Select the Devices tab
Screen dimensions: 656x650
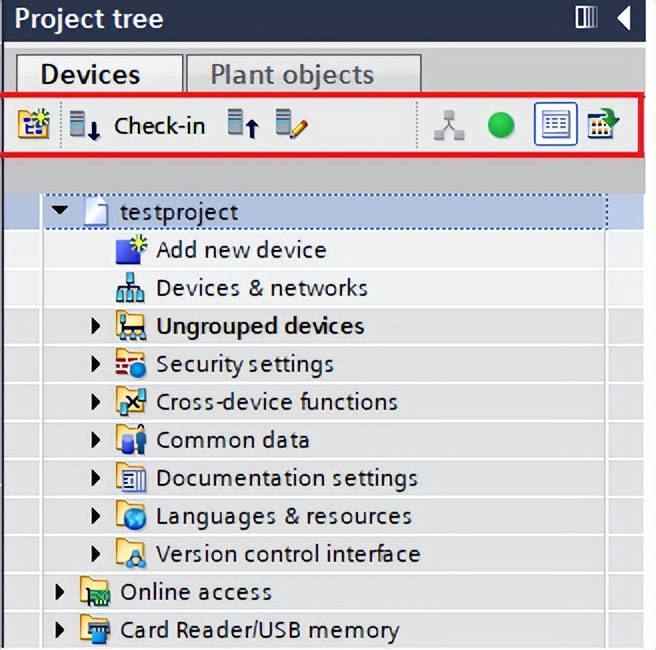tap(91, 74)
